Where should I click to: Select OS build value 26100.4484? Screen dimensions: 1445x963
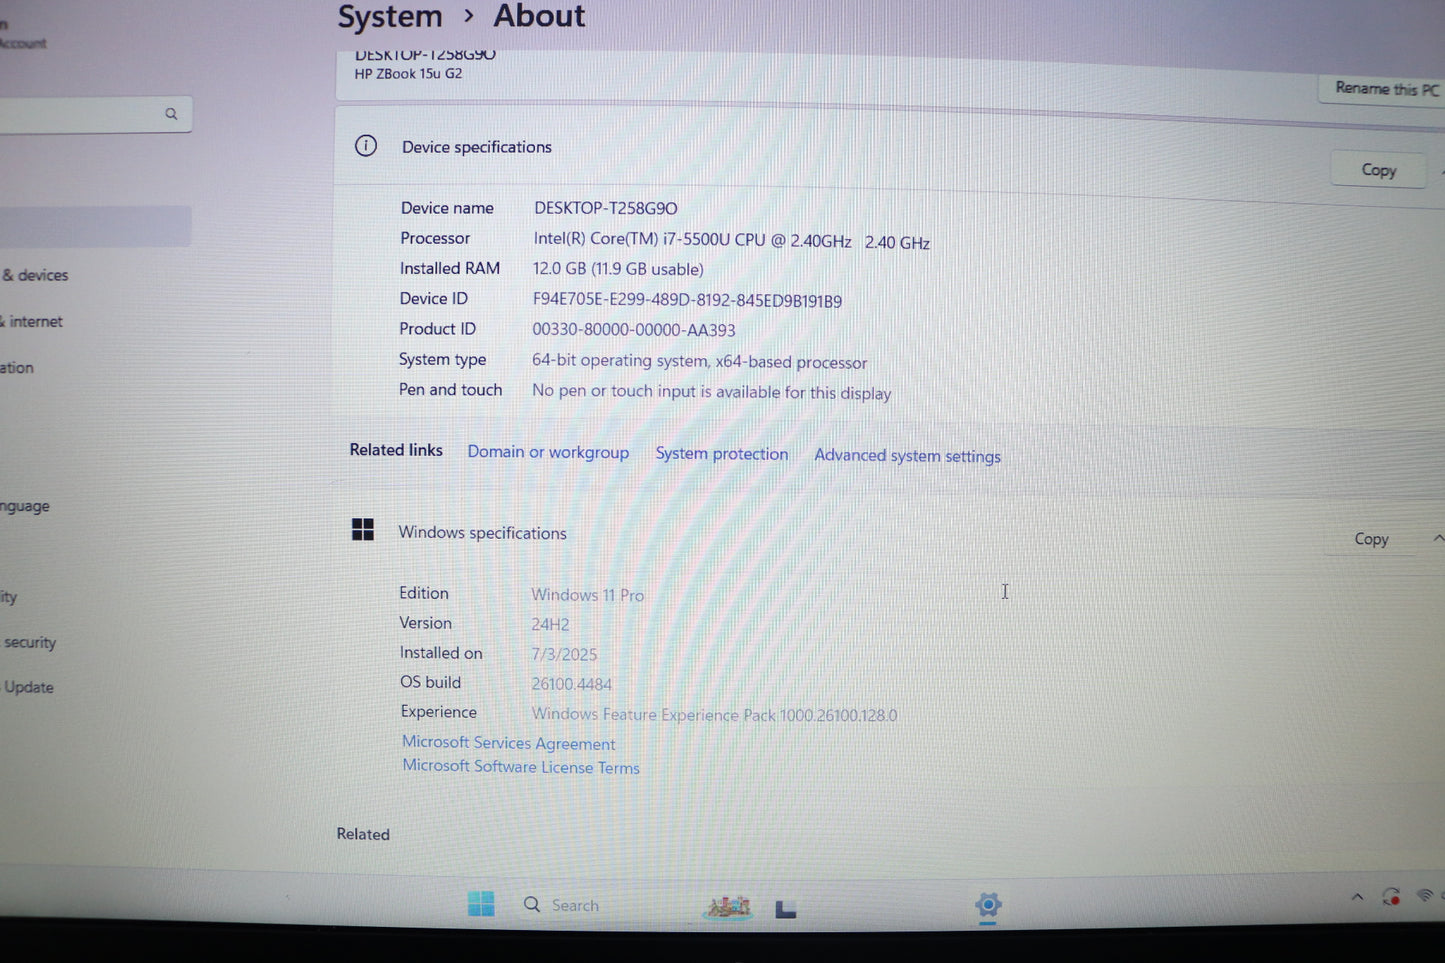[x=571, y=684]
